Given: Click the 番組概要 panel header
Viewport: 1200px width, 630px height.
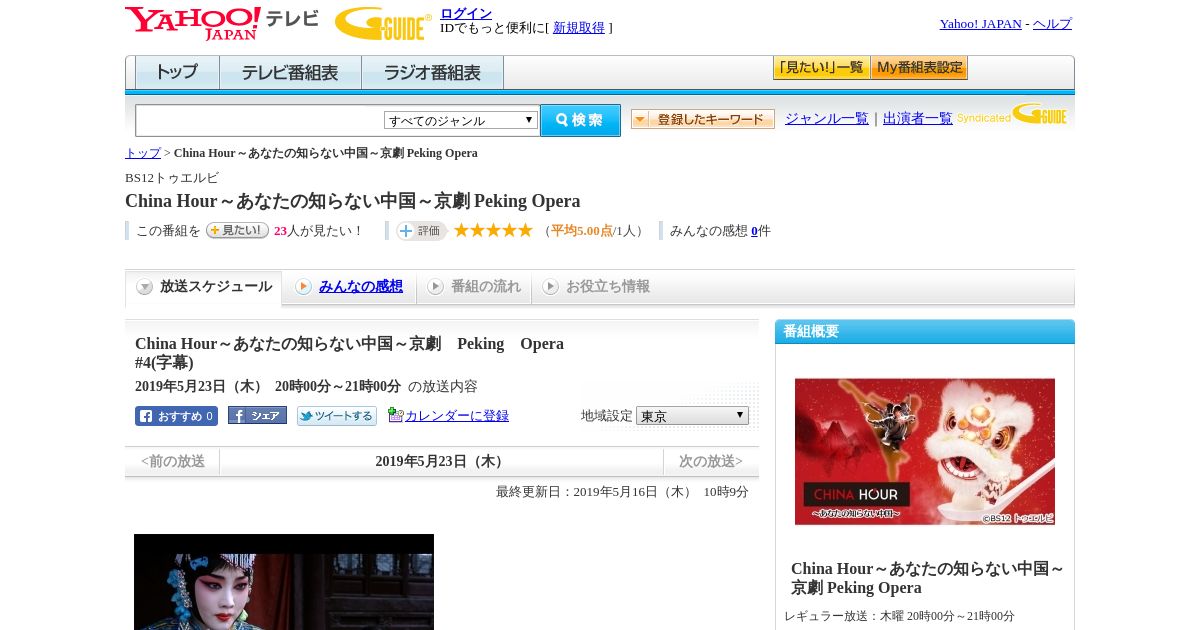Looking at the screenshot, I should [x=925, y=331].
